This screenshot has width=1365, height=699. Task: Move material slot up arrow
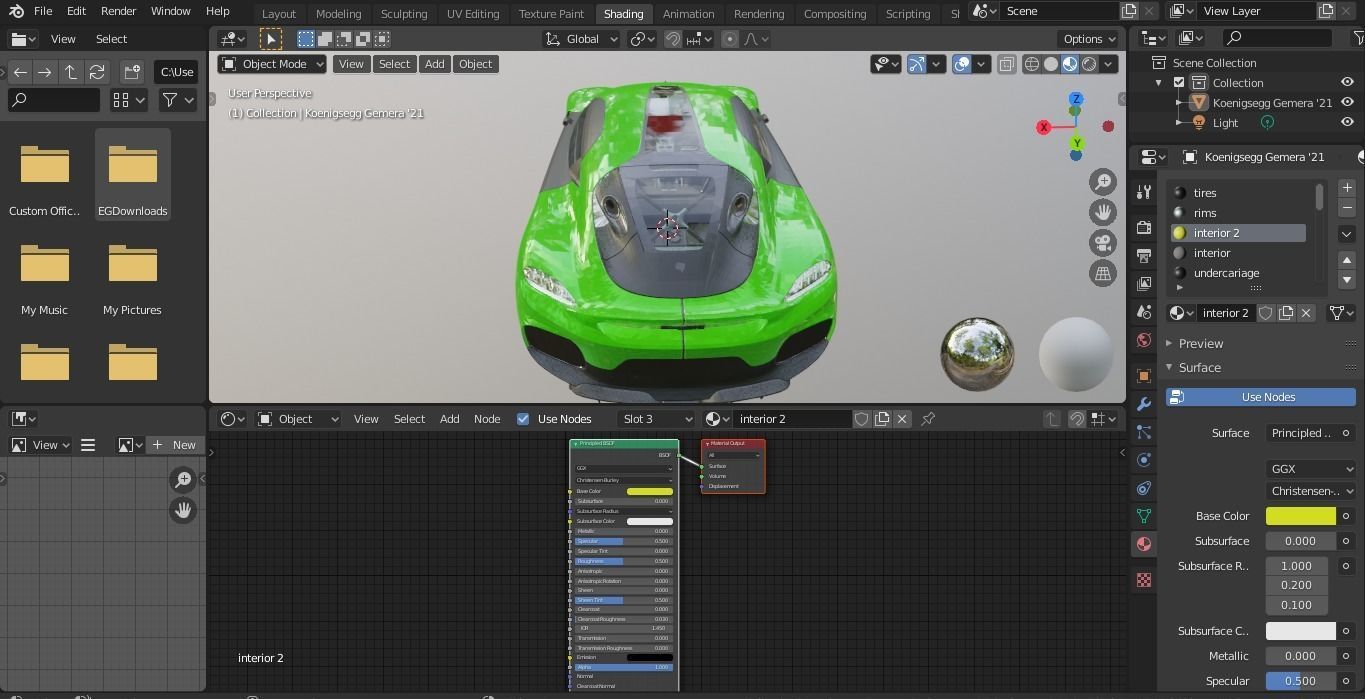1347,260
